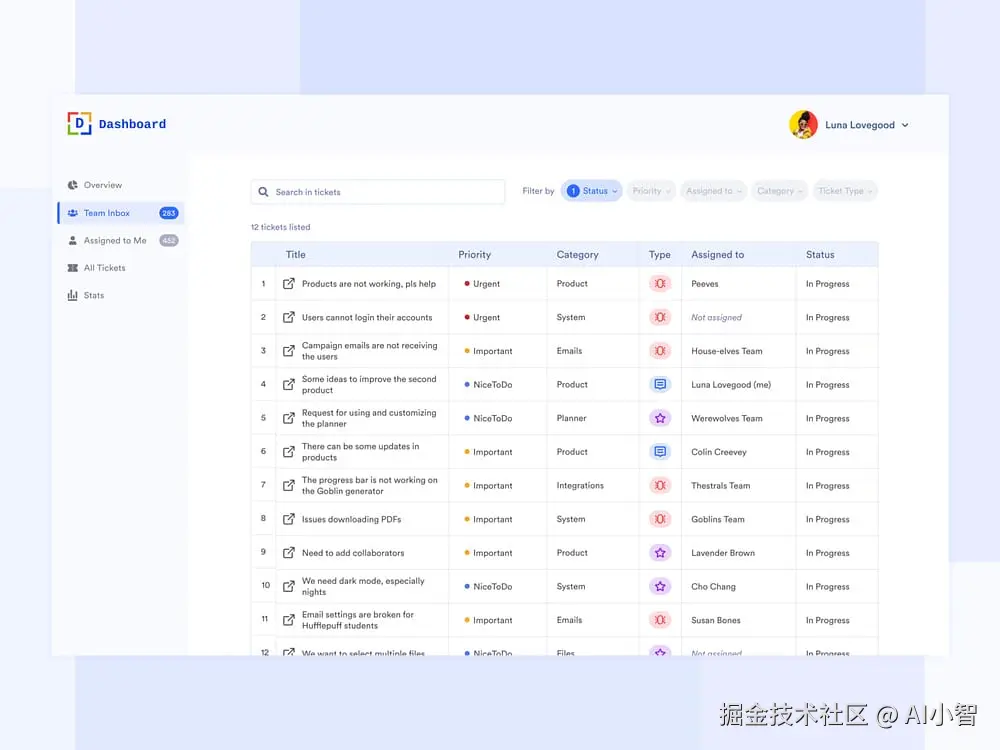Open the ticket 'Products are not working, pls help'
Image resolution: width=1000 pixels, height=750 pixels.
pos(289,284)
